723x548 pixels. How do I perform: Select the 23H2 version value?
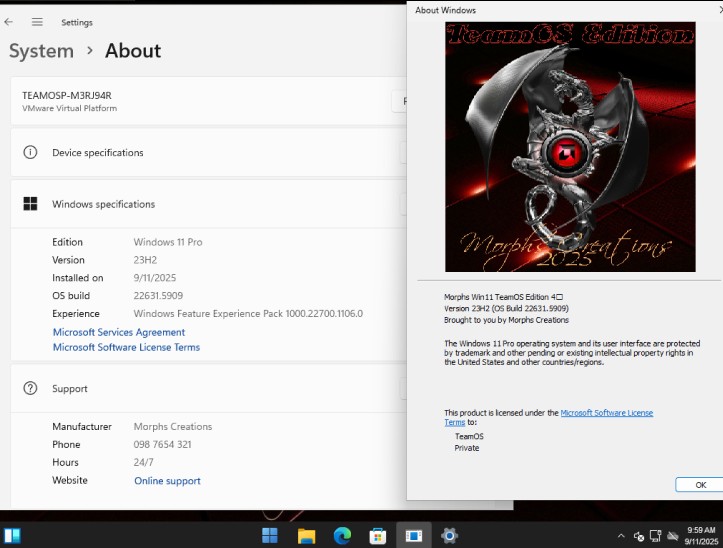tap(145, 260)
